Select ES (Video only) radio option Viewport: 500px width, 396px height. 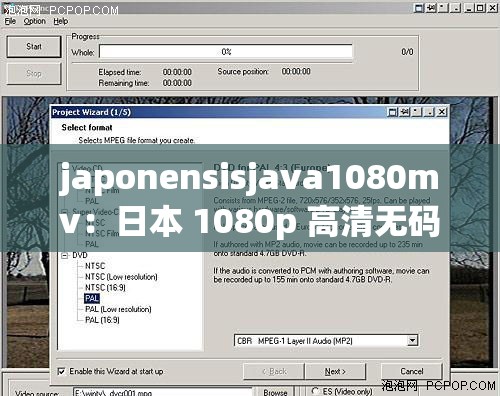pyautogui.click(x=315, y=391)
